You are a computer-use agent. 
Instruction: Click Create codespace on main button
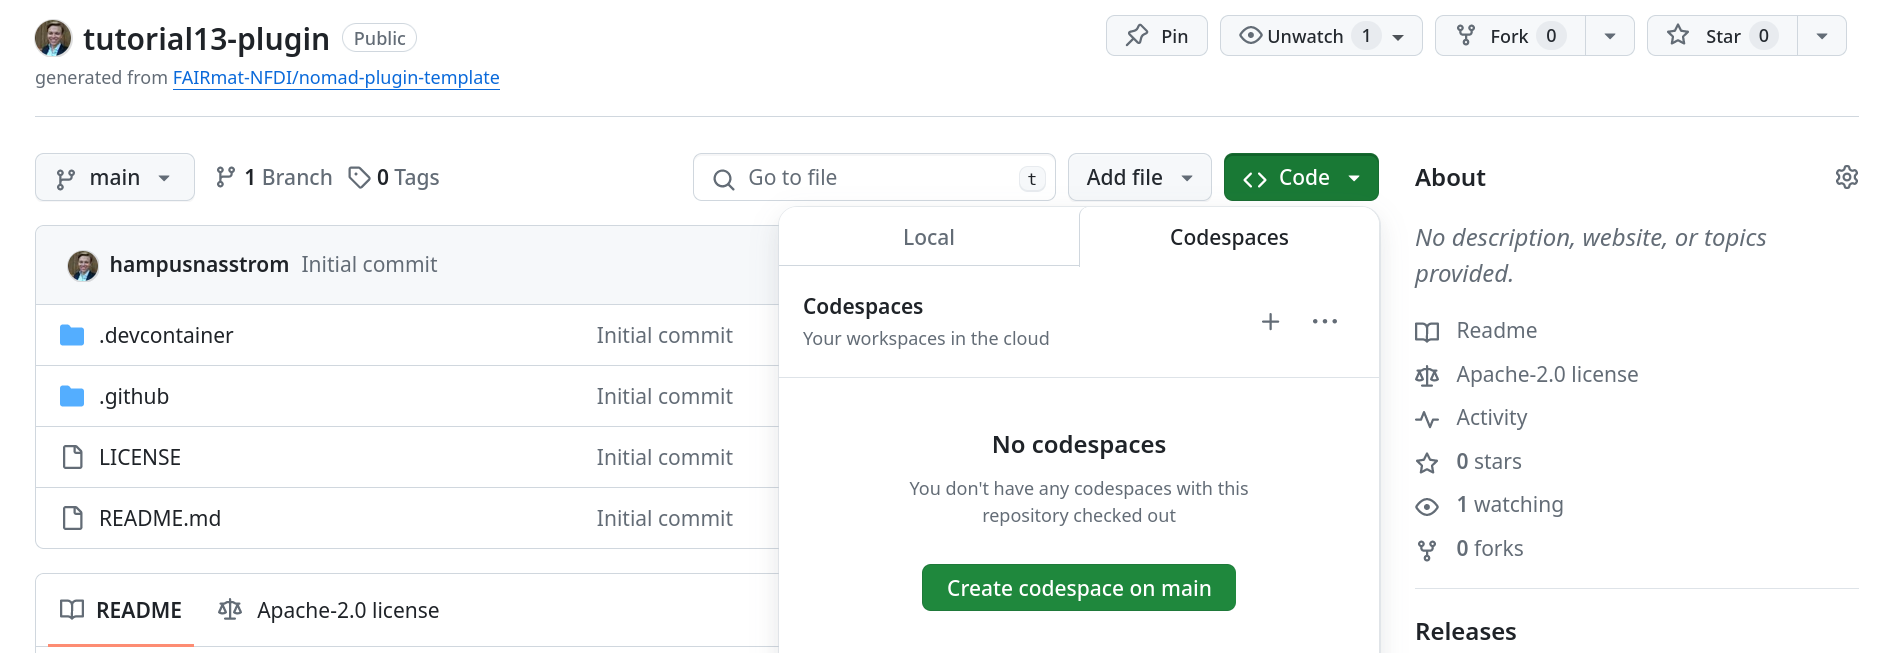1078,588
